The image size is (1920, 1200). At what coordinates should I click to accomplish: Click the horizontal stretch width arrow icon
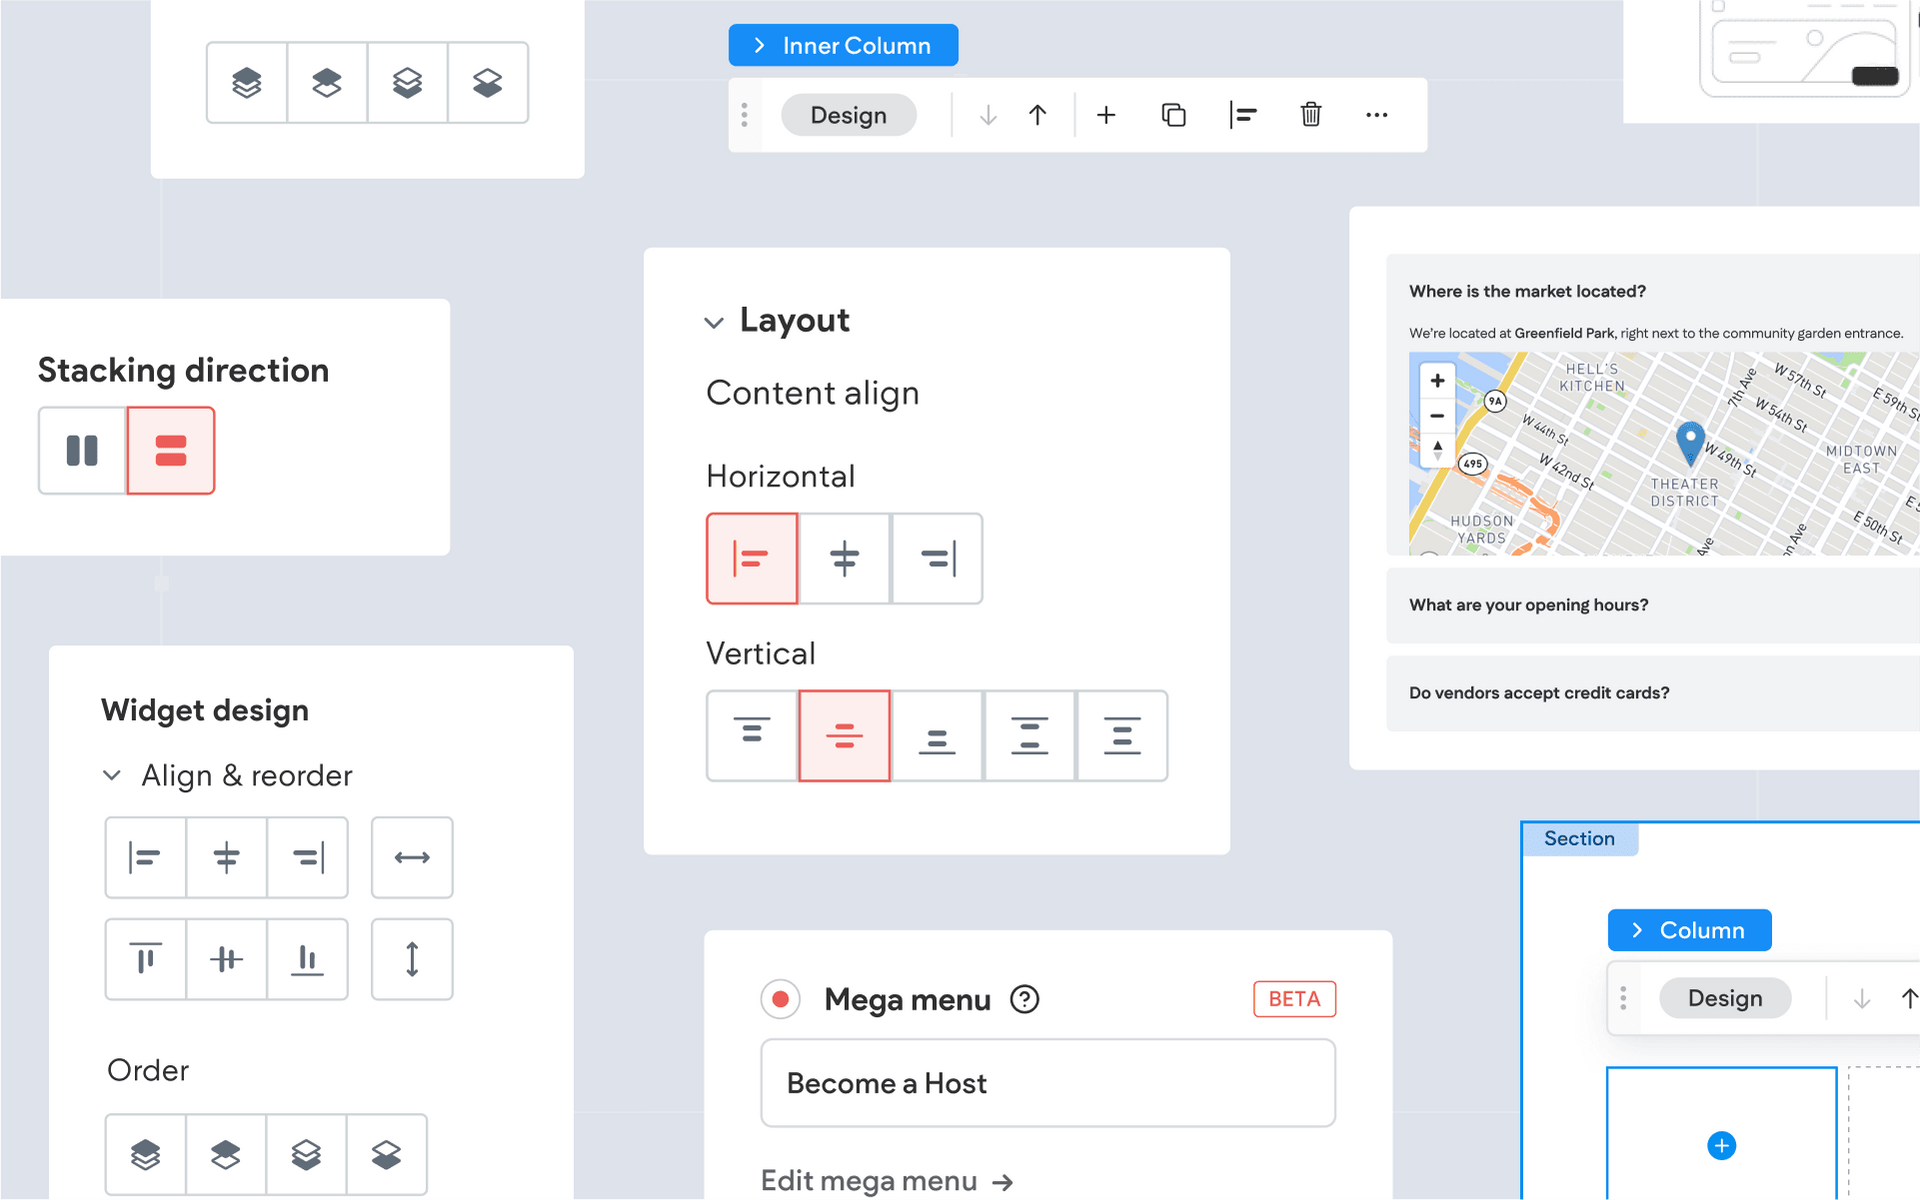[412, 858]
